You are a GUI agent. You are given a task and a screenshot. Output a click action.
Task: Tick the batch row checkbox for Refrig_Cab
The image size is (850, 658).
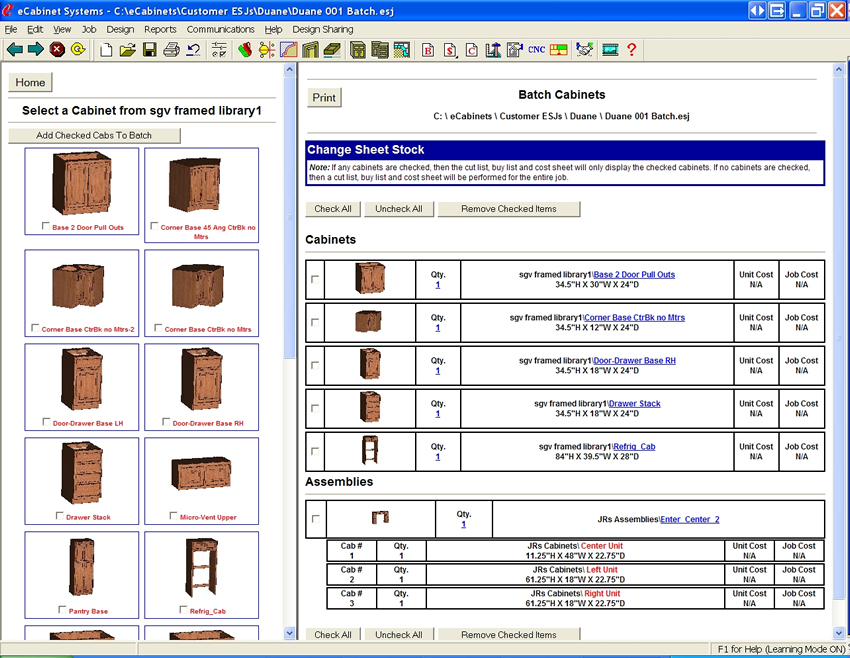point(315,451)
